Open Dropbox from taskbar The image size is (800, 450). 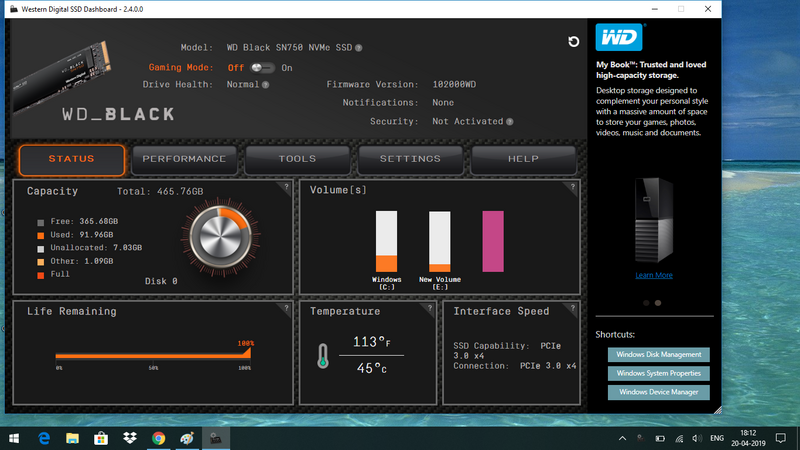coord(130,438)
